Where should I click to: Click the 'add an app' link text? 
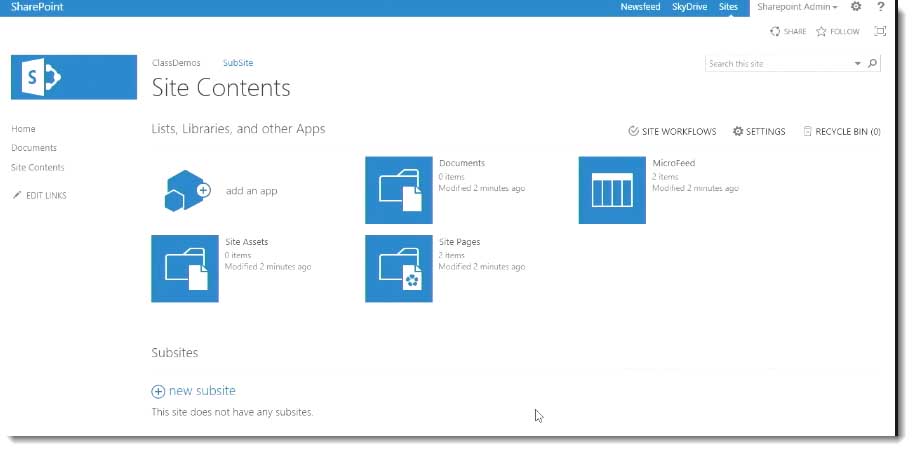[252, 191]
